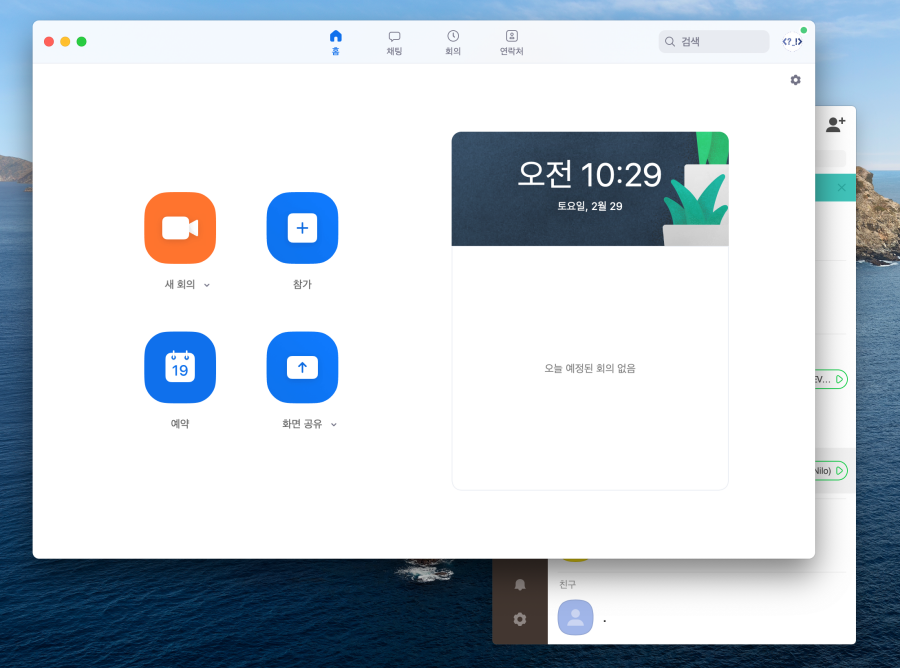Open the 참가 join meeting button
Viewport: 900px width, 668px height.
(x=302, y=228)
